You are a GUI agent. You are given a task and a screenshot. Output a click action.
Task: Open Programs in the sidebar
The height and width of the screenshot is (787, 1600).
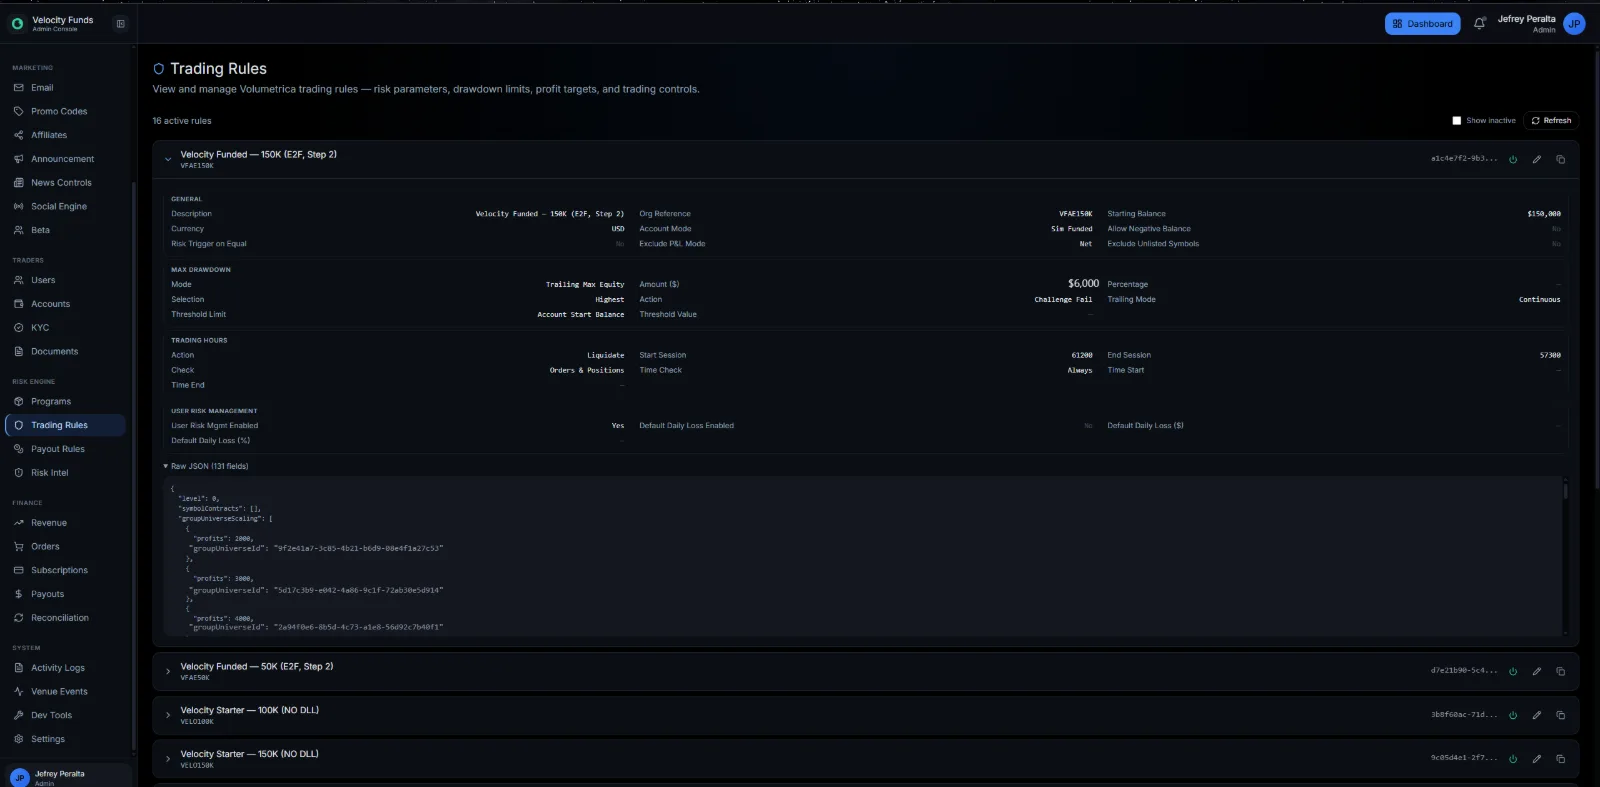(x=65, y=401)
